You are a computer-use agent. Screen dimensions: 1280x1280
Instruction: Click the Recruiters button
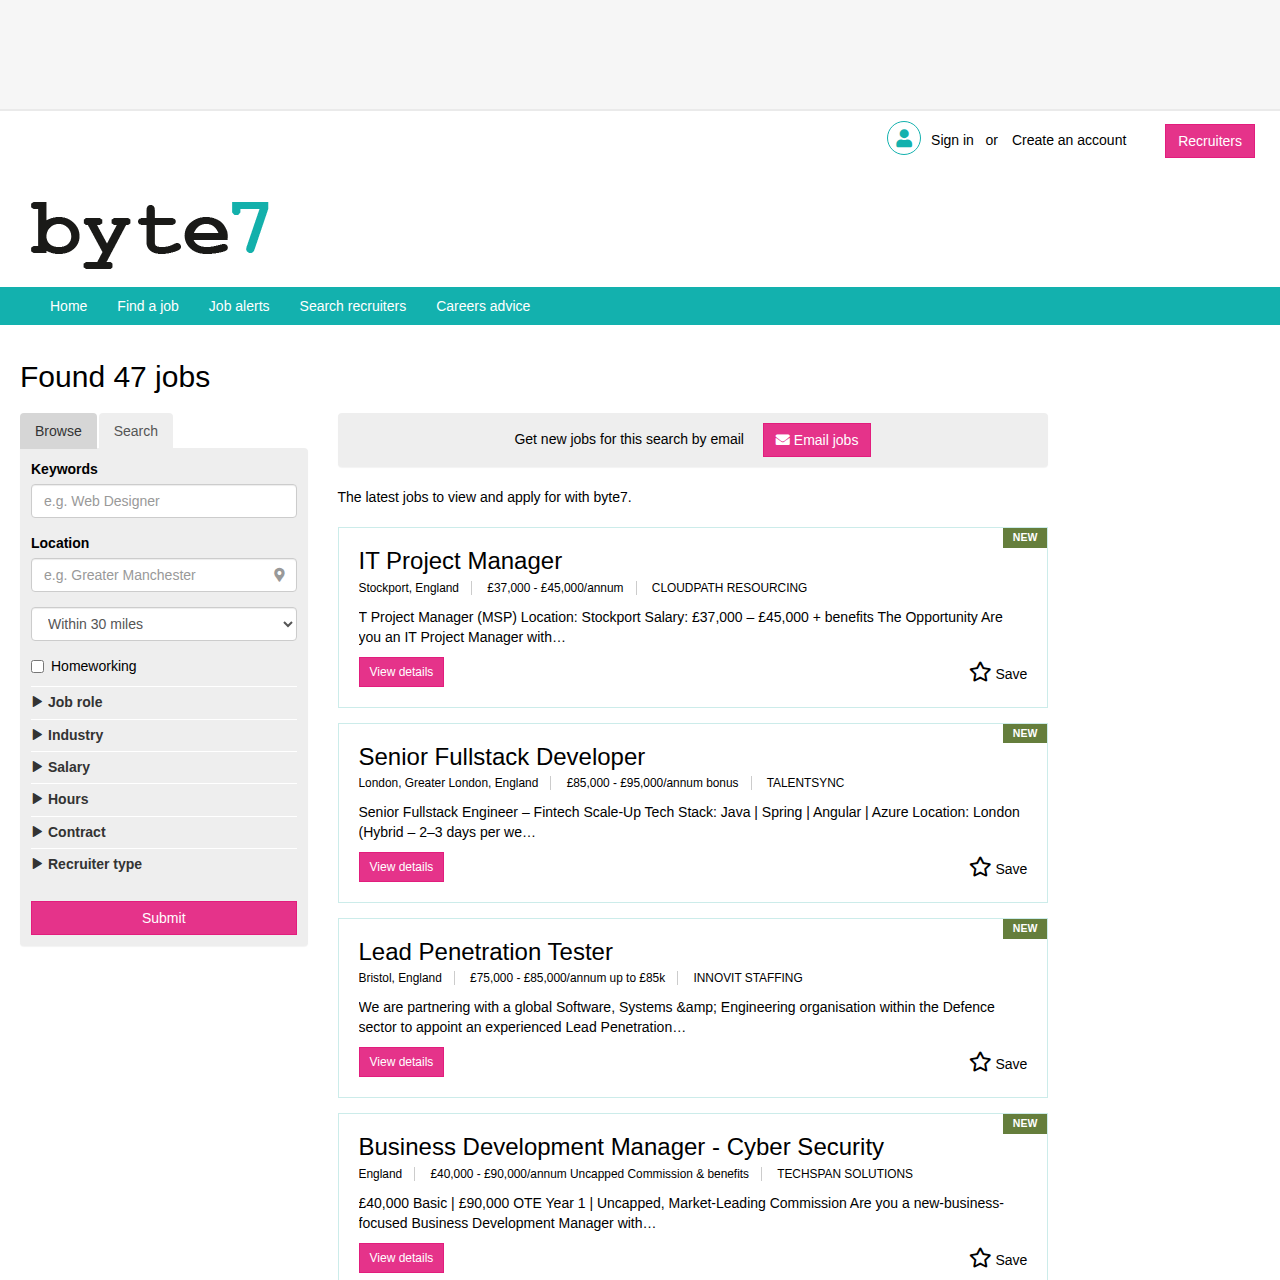click(1209, 141)
